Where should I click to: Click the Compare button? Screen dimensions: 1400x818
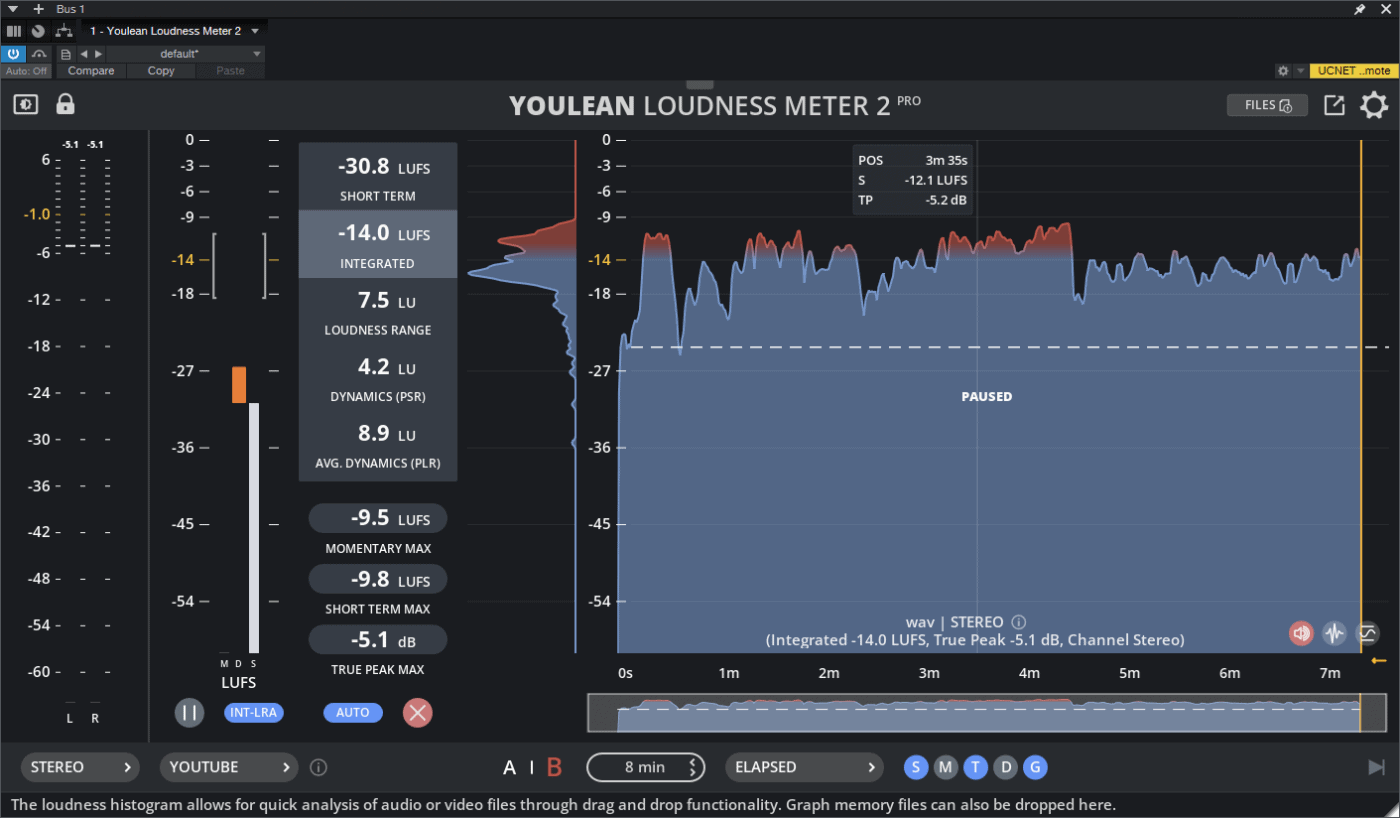point(91,71)
